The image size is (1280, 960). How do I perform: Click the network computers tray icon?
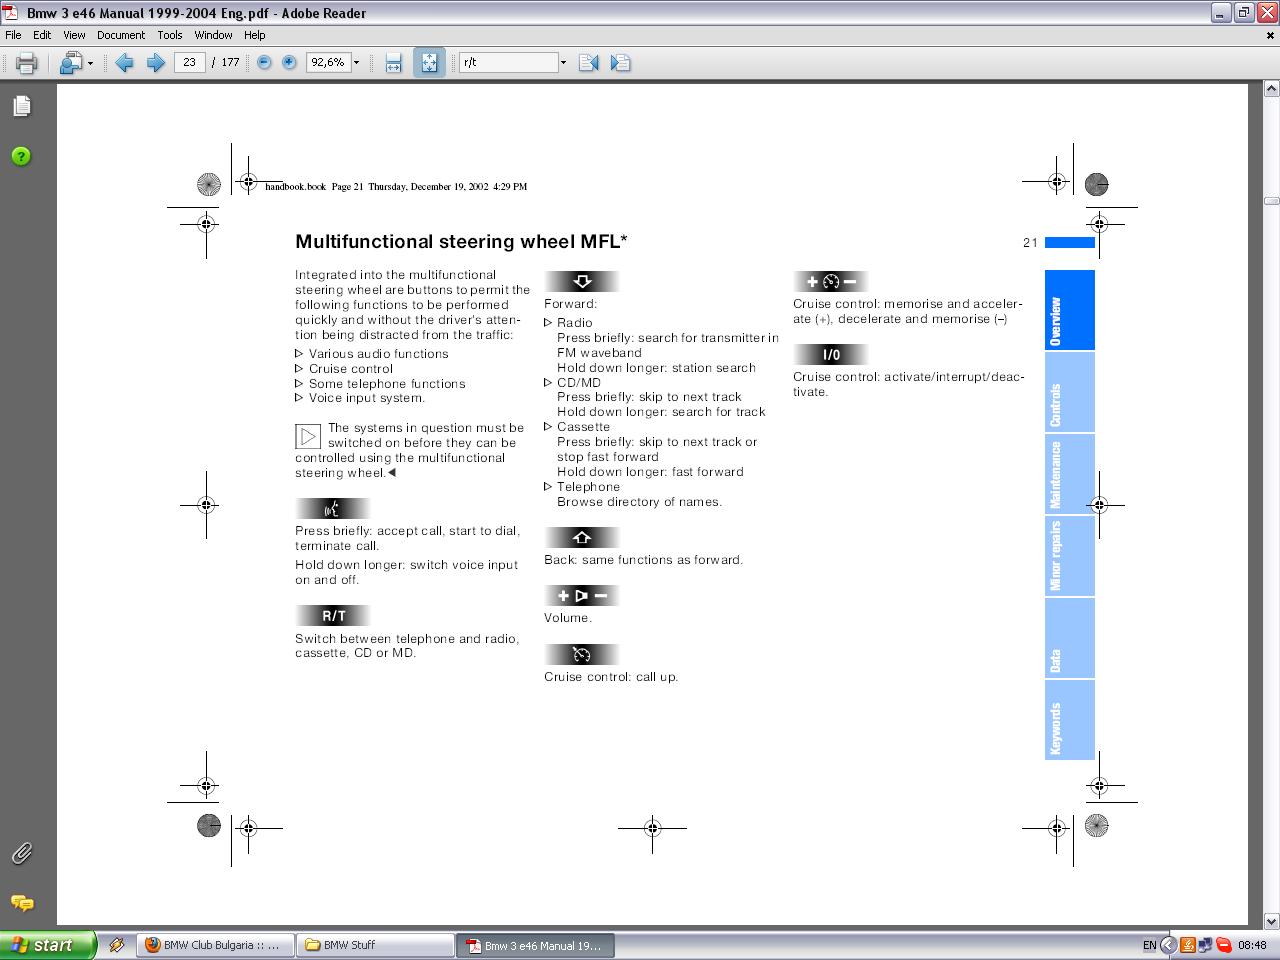1205,945
